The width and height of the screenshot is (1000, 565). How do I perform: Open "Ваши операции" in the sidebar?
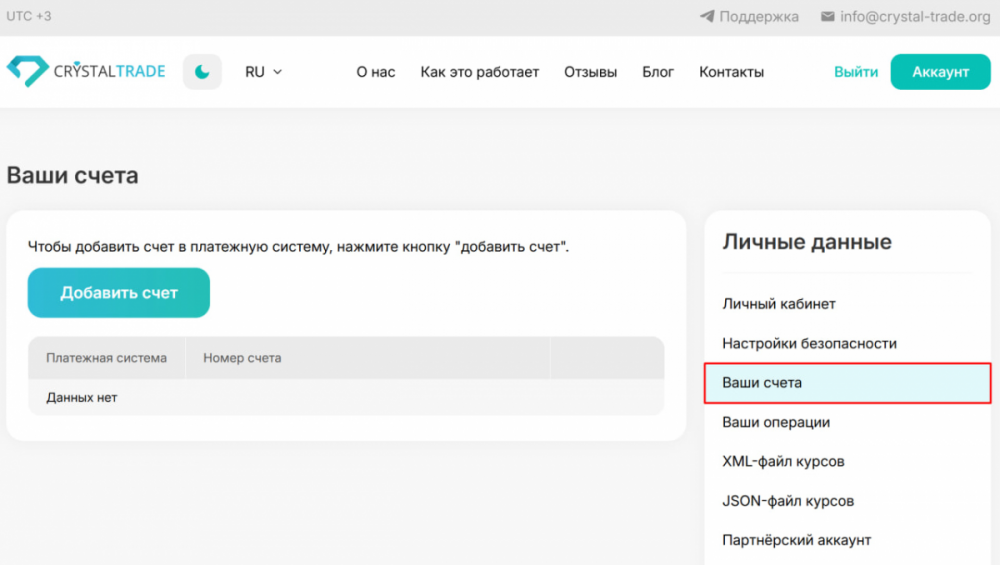tap(776, 422)
